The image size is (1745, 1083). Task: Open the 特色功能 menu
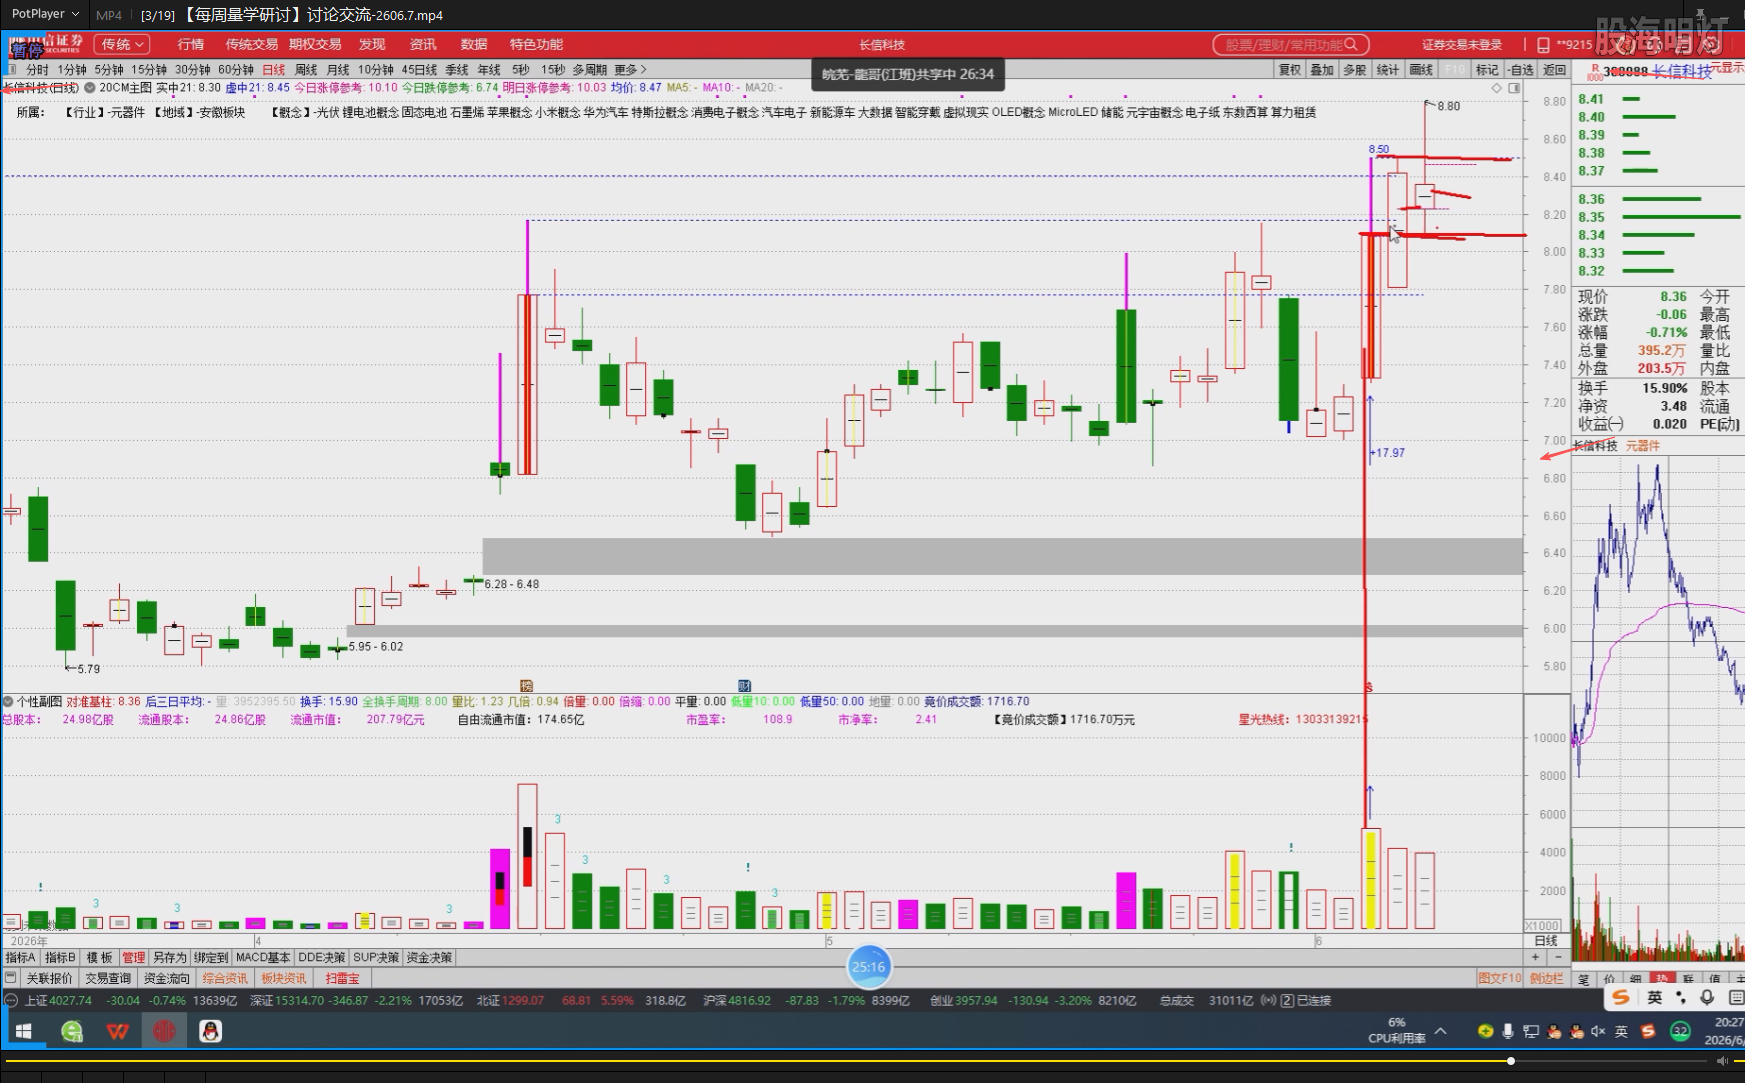coord(536,44)
